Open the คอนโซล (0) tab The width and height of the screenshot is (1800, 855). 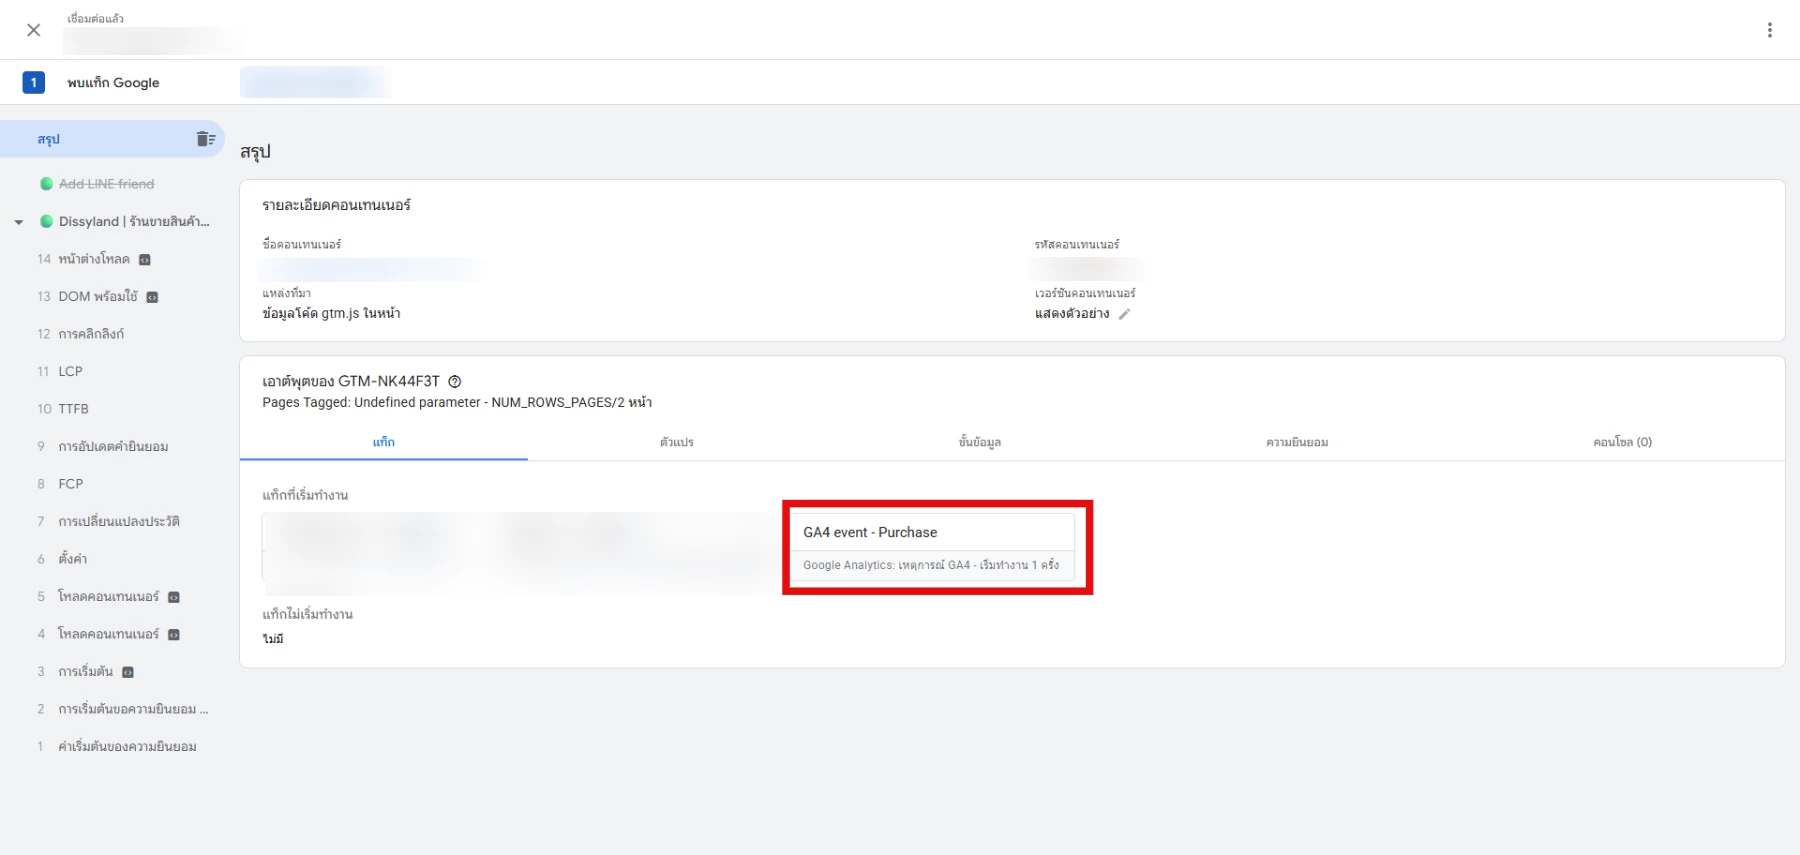click(1621, 442)
